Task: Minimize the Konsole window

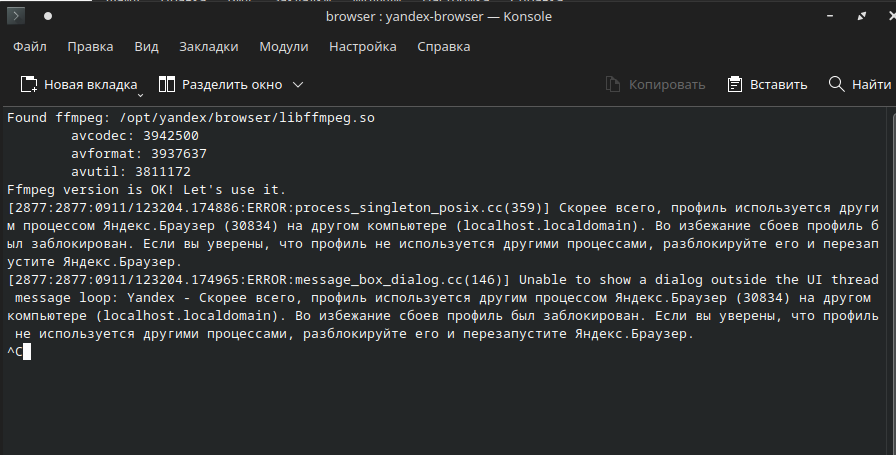Action: (830, 16)
